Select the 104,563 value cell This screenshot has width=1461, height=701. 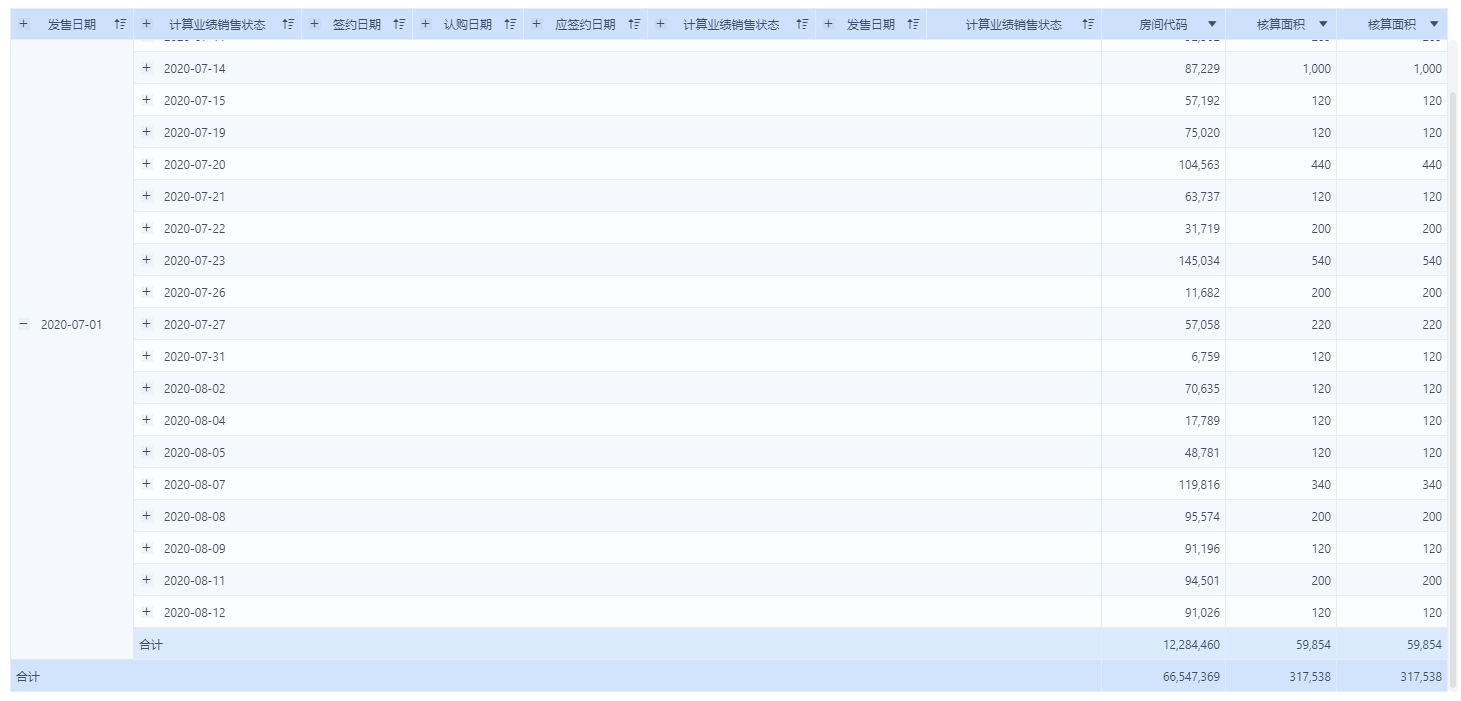click(x=1164, y=164)
